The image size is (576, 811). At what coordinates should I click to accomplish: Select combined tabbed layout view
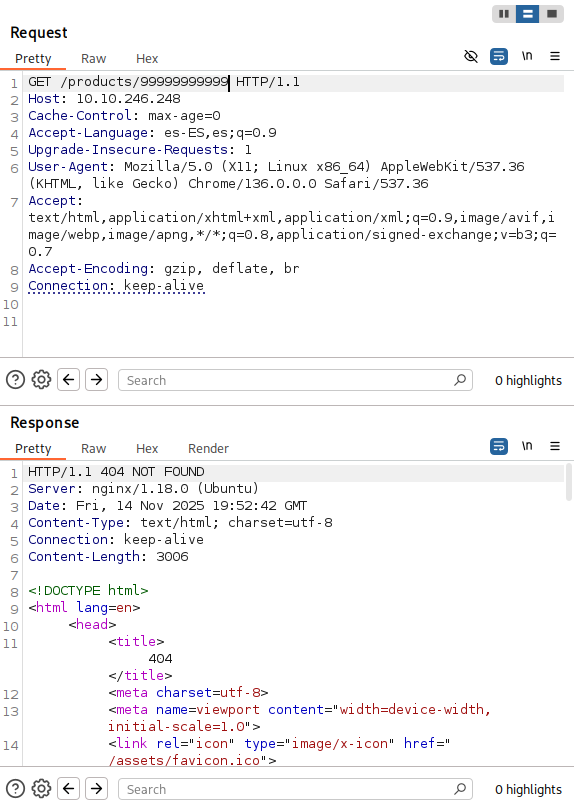point(552,14)
